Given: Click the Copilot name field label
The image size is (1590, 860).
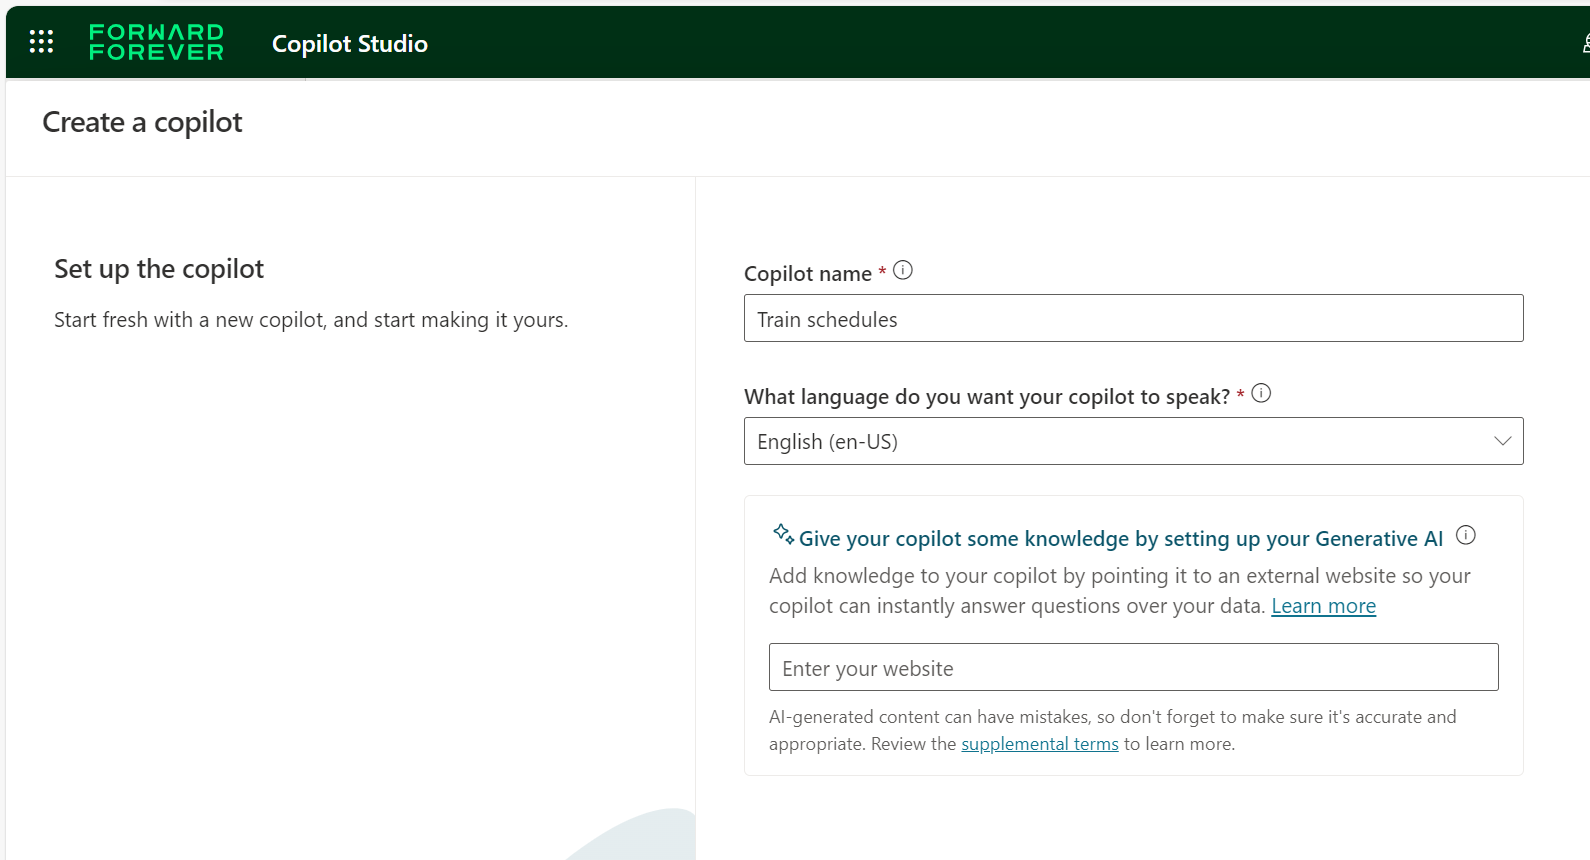Looking at the screenshot, I should pos(807,274).
